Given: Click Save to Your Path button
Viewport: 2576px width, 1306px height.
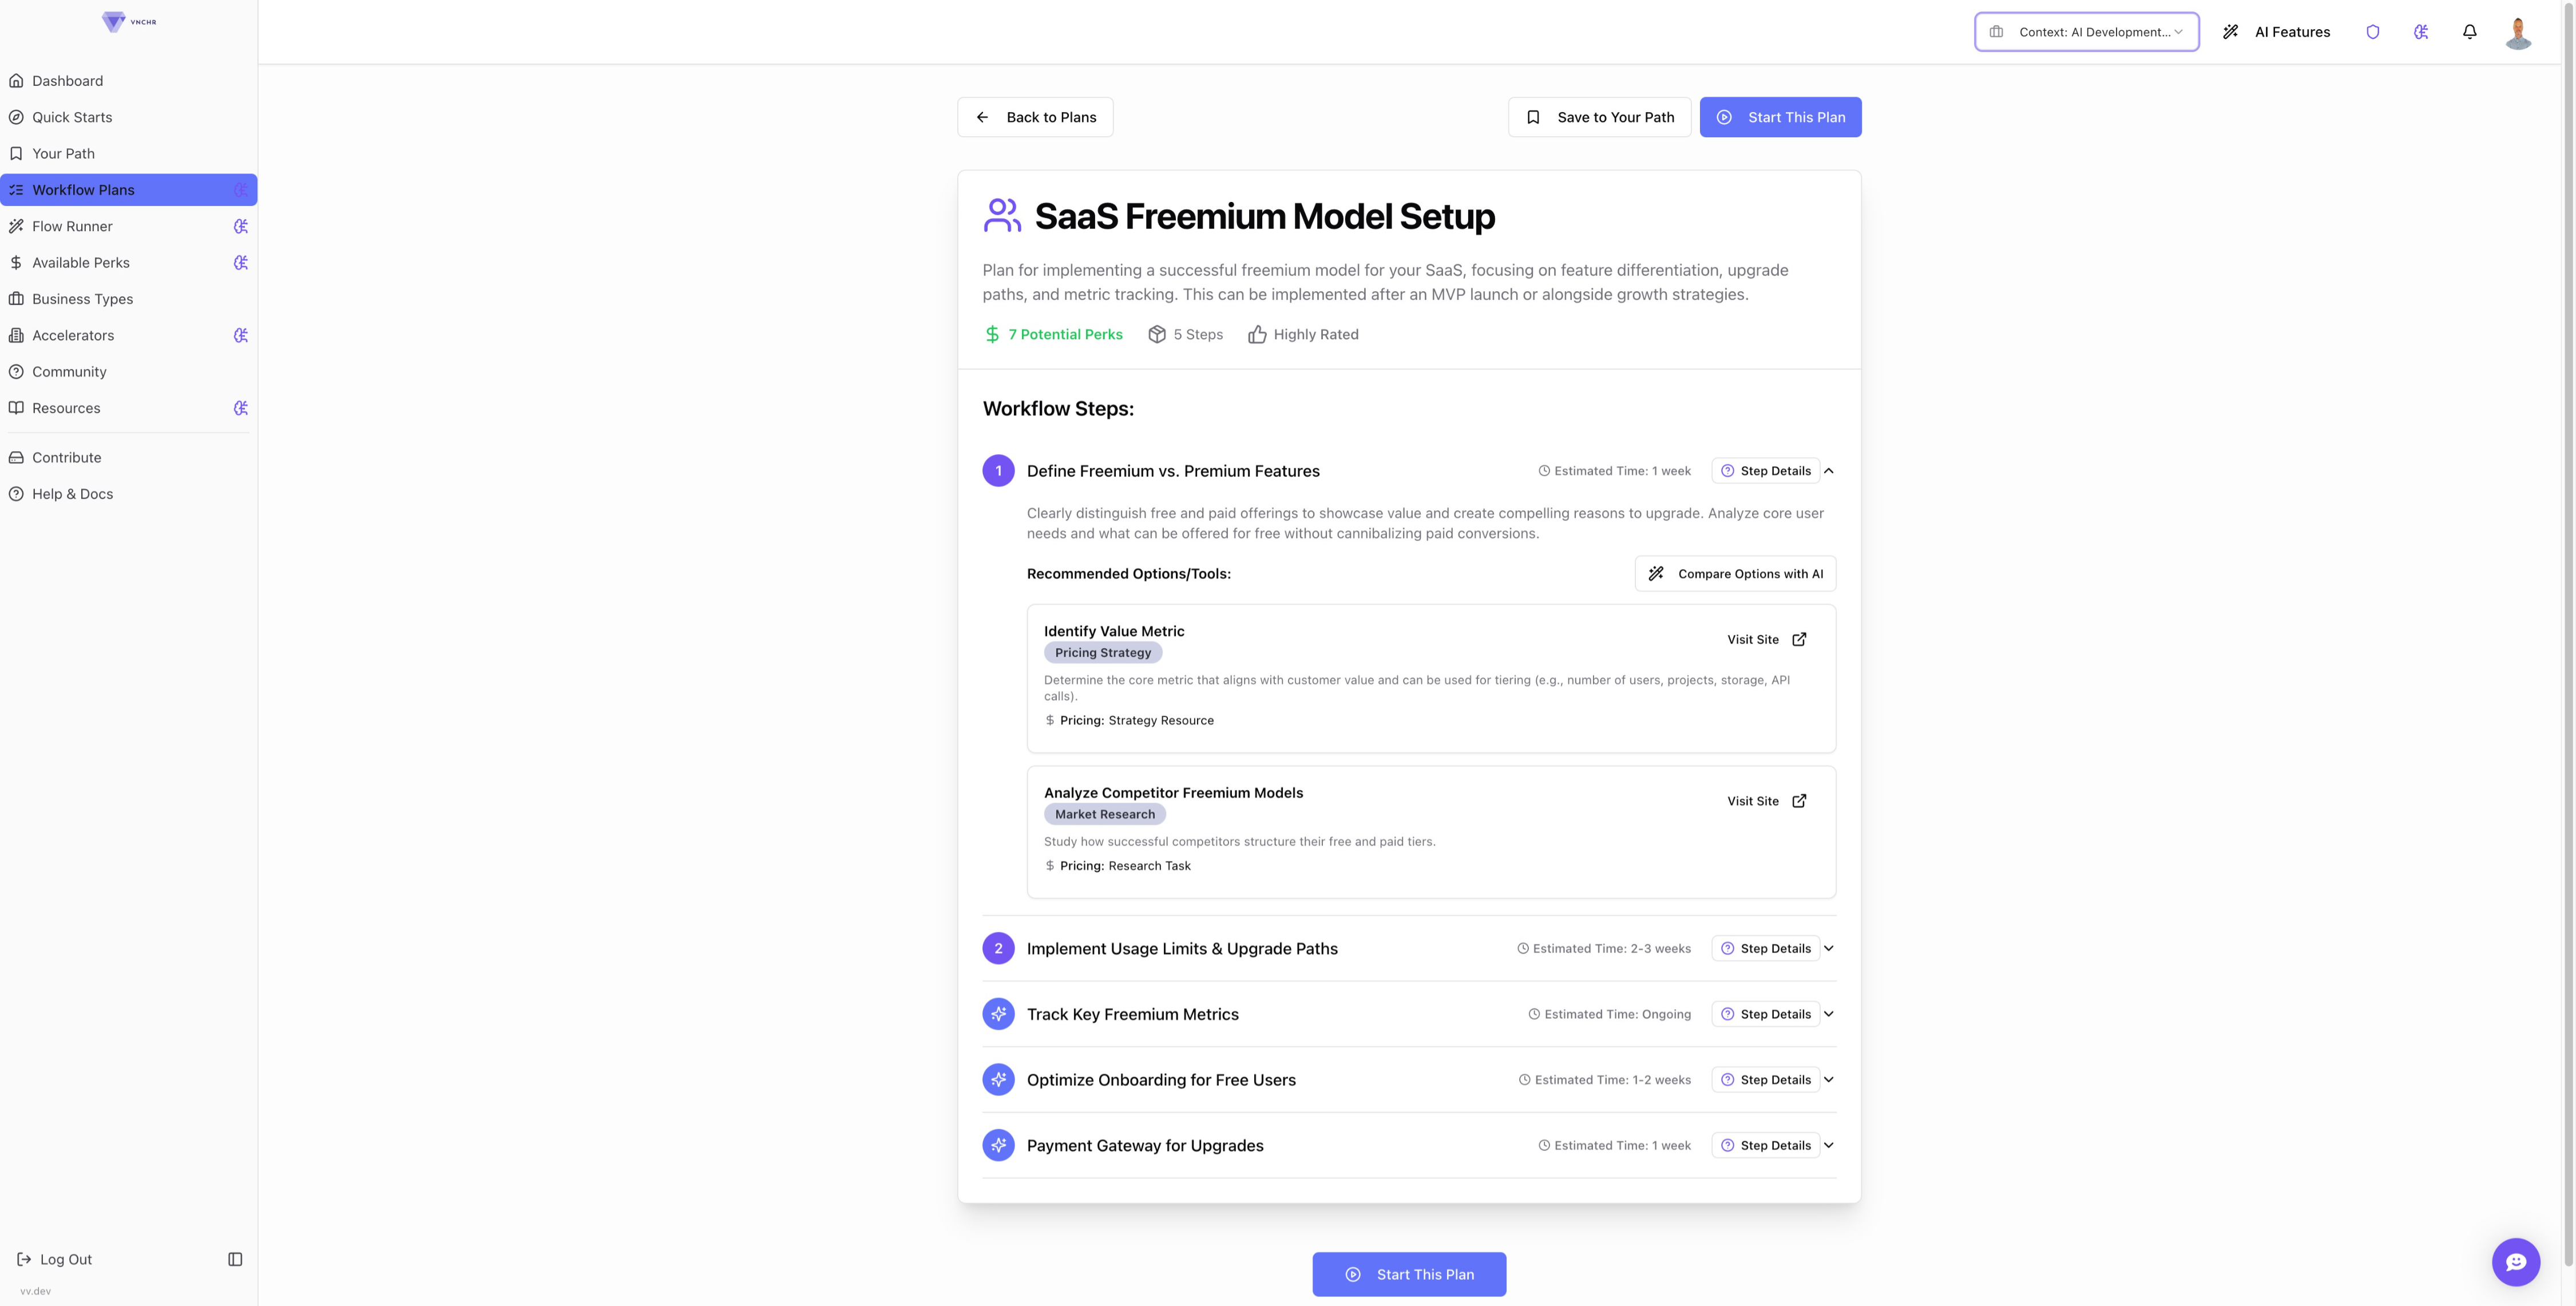Looking at the screenshot, I should tap(1599, 117).
